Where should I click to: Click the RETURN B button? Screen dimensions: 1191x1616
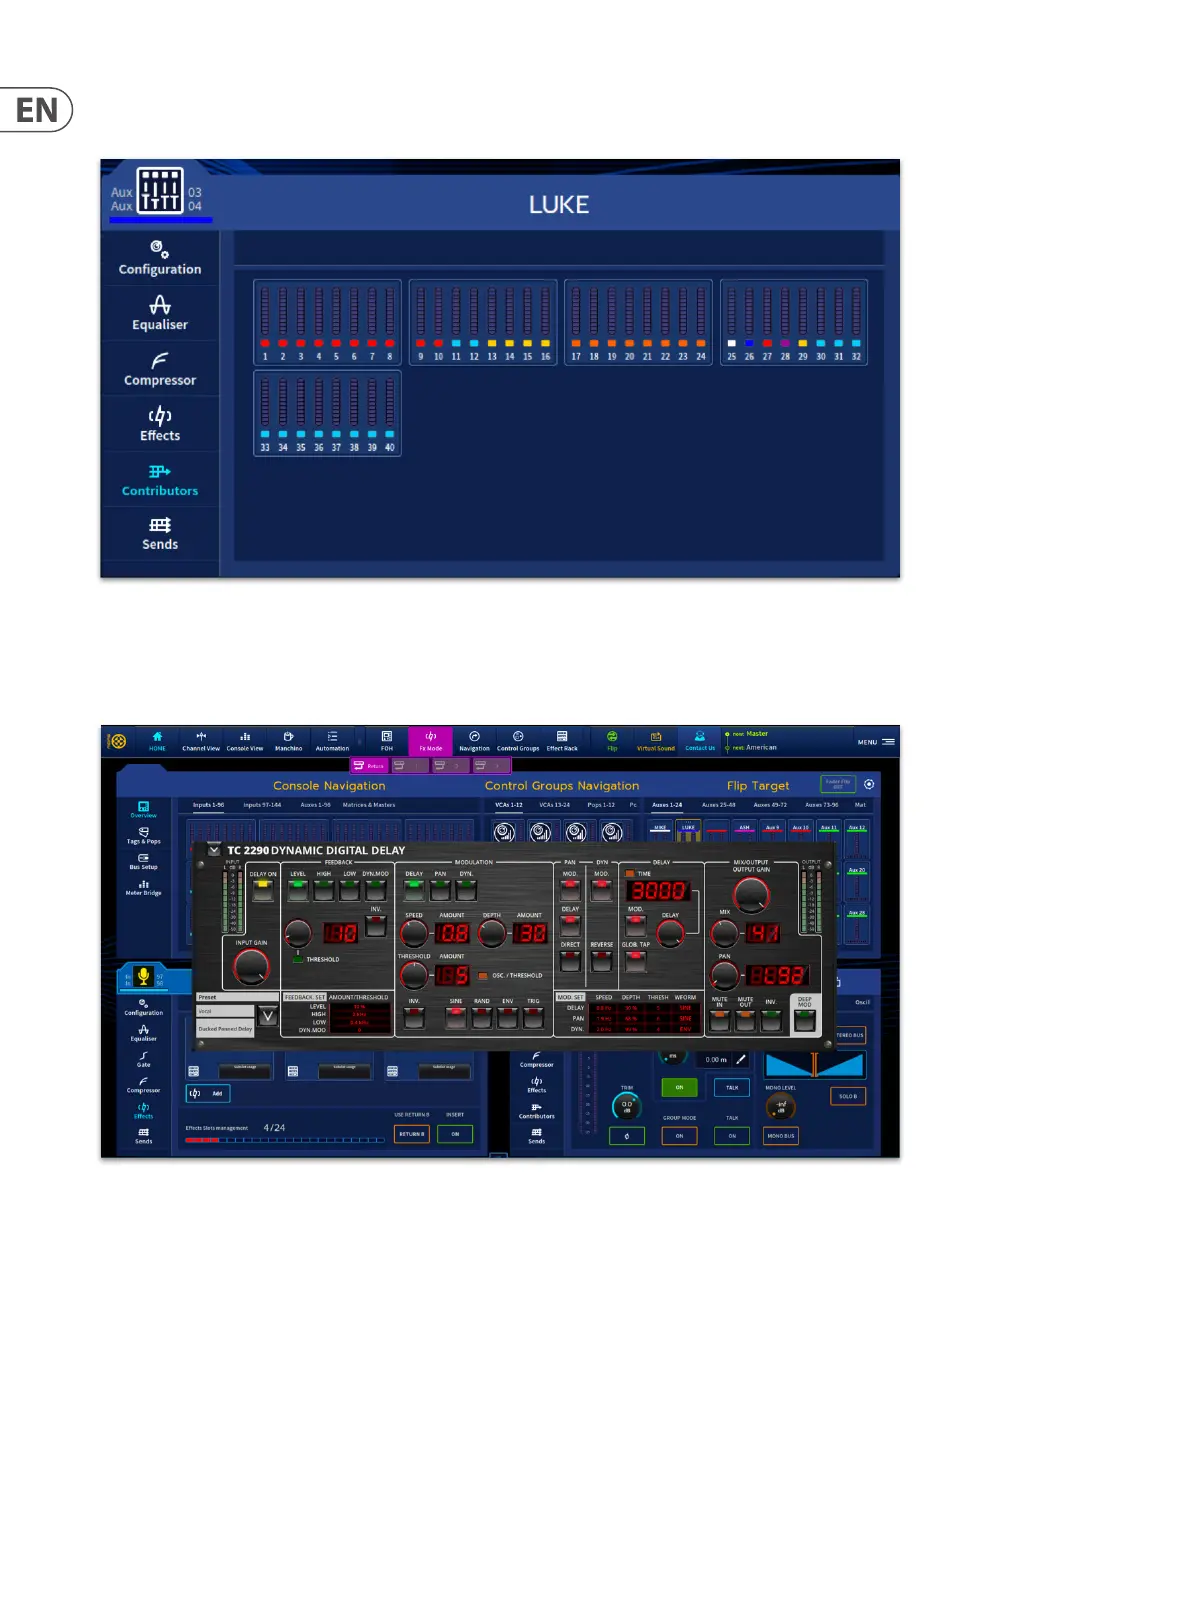coord(412,1134)
